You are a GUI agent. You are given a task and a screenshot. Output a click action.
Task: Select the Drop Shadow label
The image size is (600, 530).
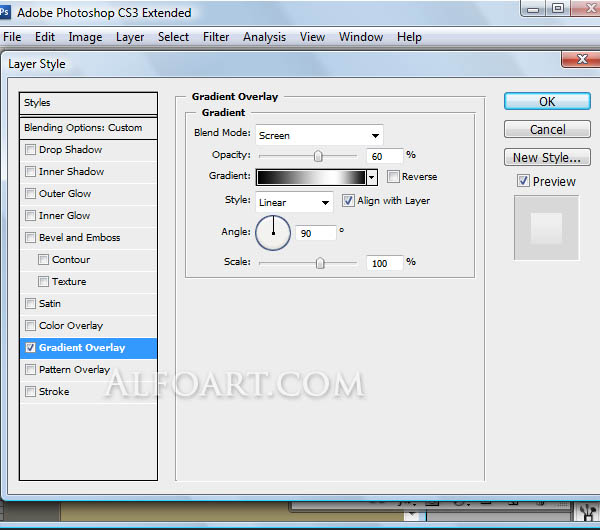tap(70, 149)
